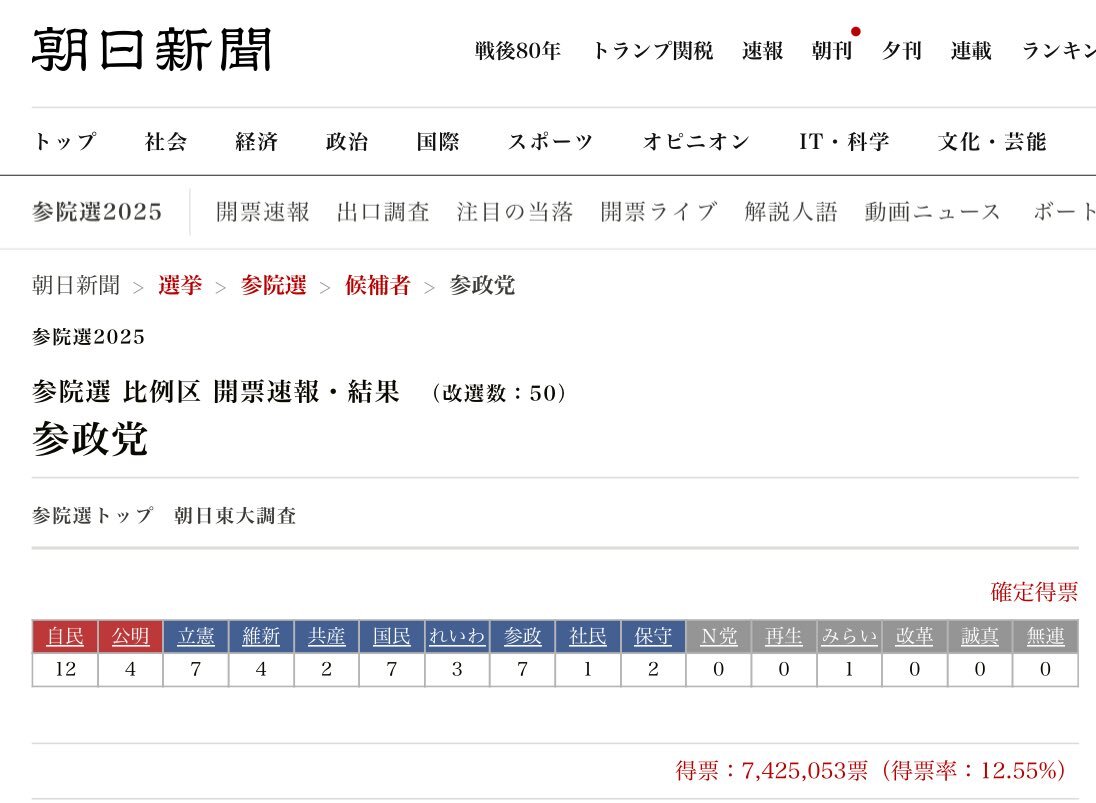1096x803 pixels.
Task: Open the 夕刊 link
Action: (x=902, y=50)
